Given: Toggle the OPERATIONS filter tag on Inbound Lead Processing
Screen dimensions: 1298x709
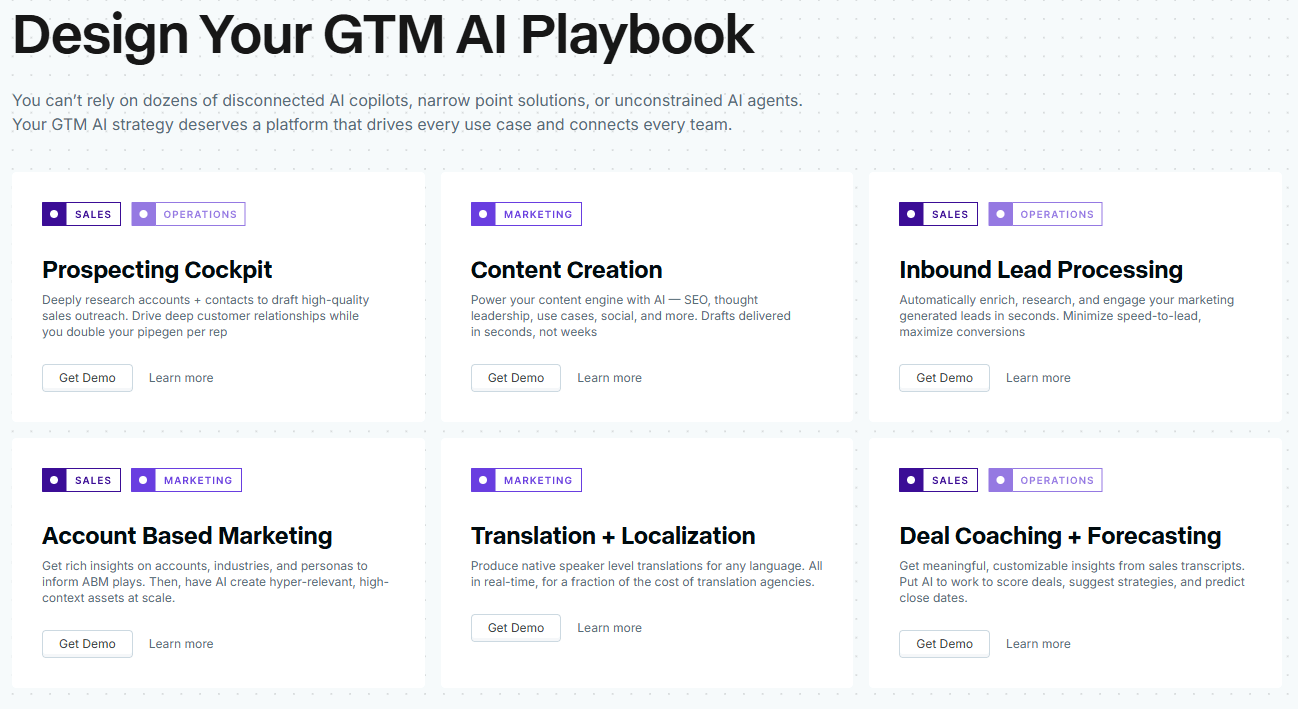Looking at the screenshot, I should tap(1045, 213).
